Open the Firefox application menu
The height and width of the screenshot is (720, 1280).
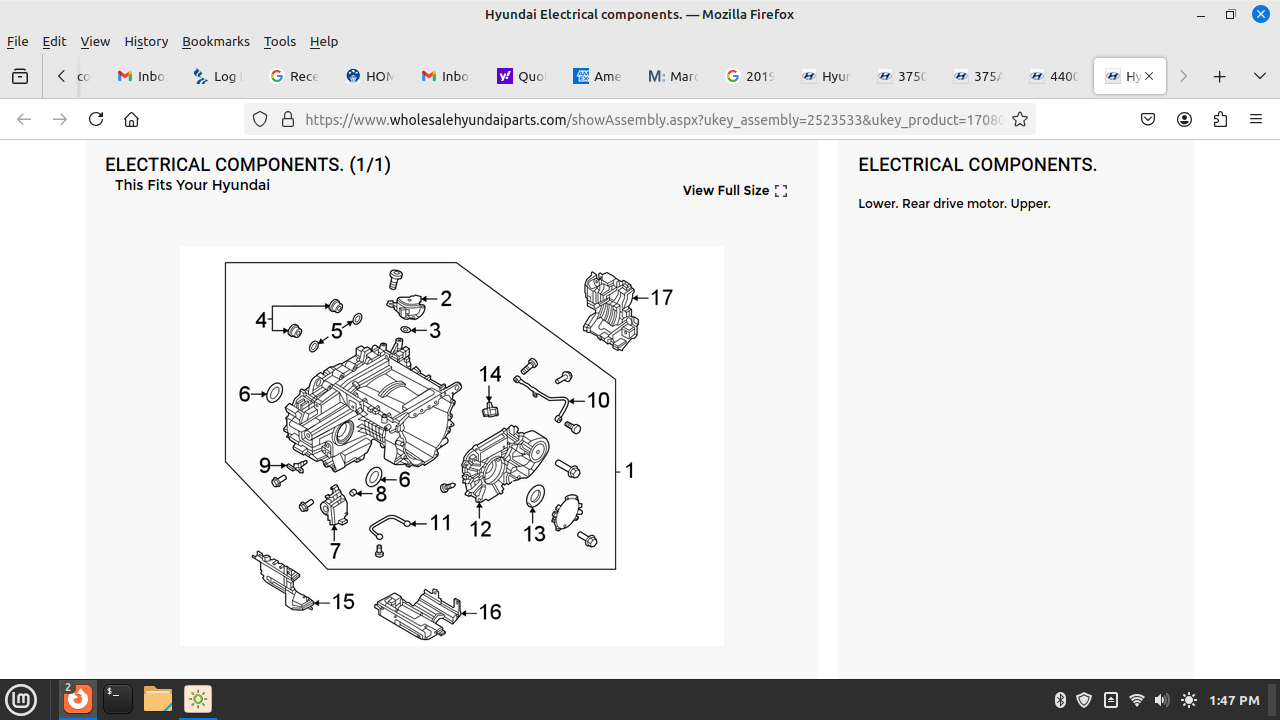point(1256,119)
